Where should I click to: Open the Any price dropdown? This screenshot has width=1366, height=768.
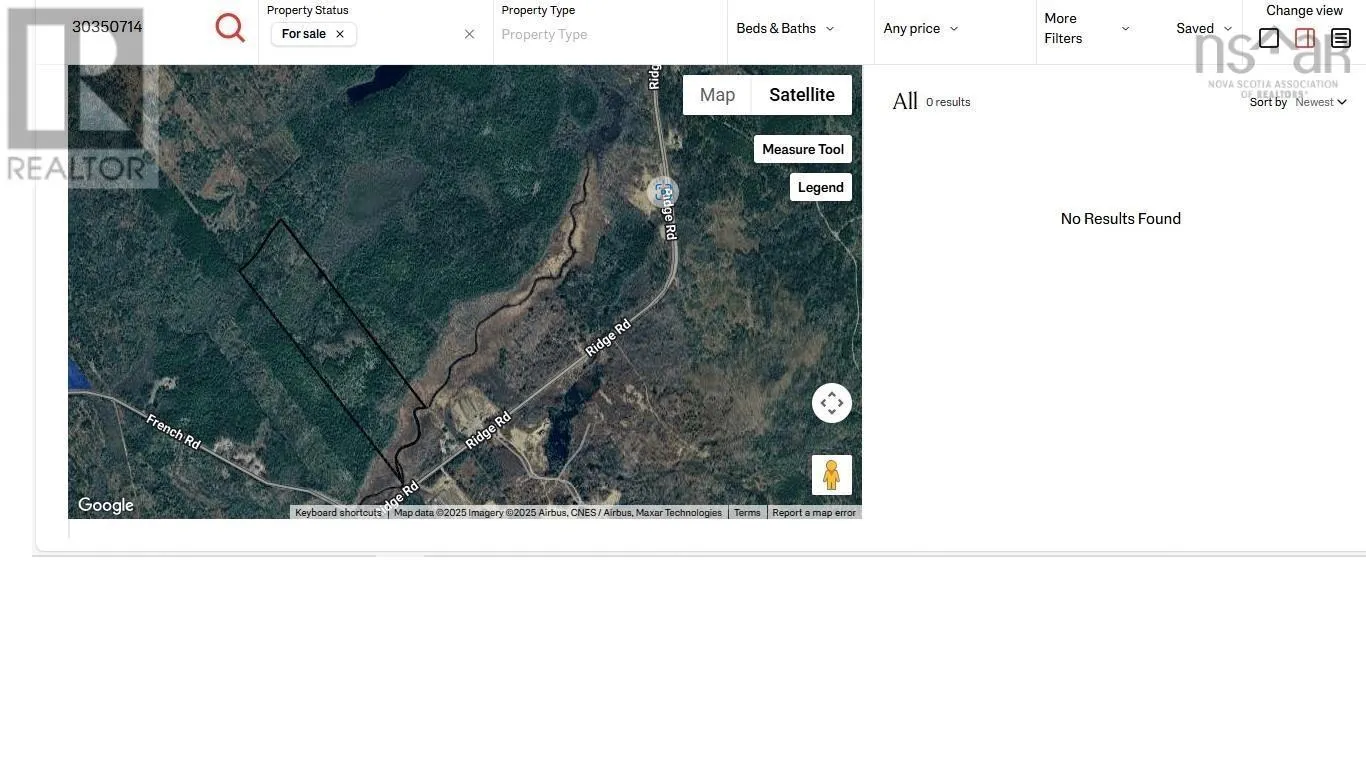tap(920, 29)
